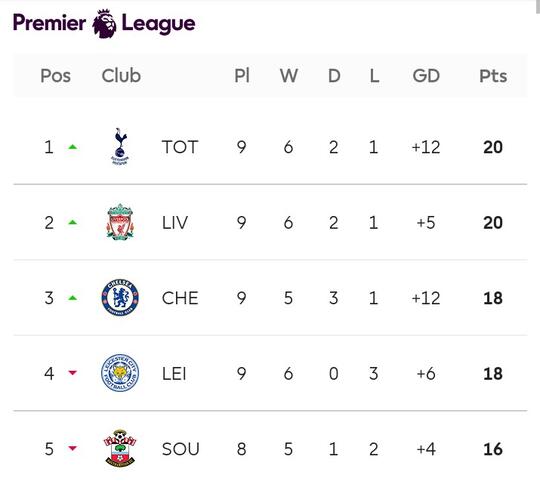
Task: Click the red down arrow beside position 5
Action: pos(72,448)
